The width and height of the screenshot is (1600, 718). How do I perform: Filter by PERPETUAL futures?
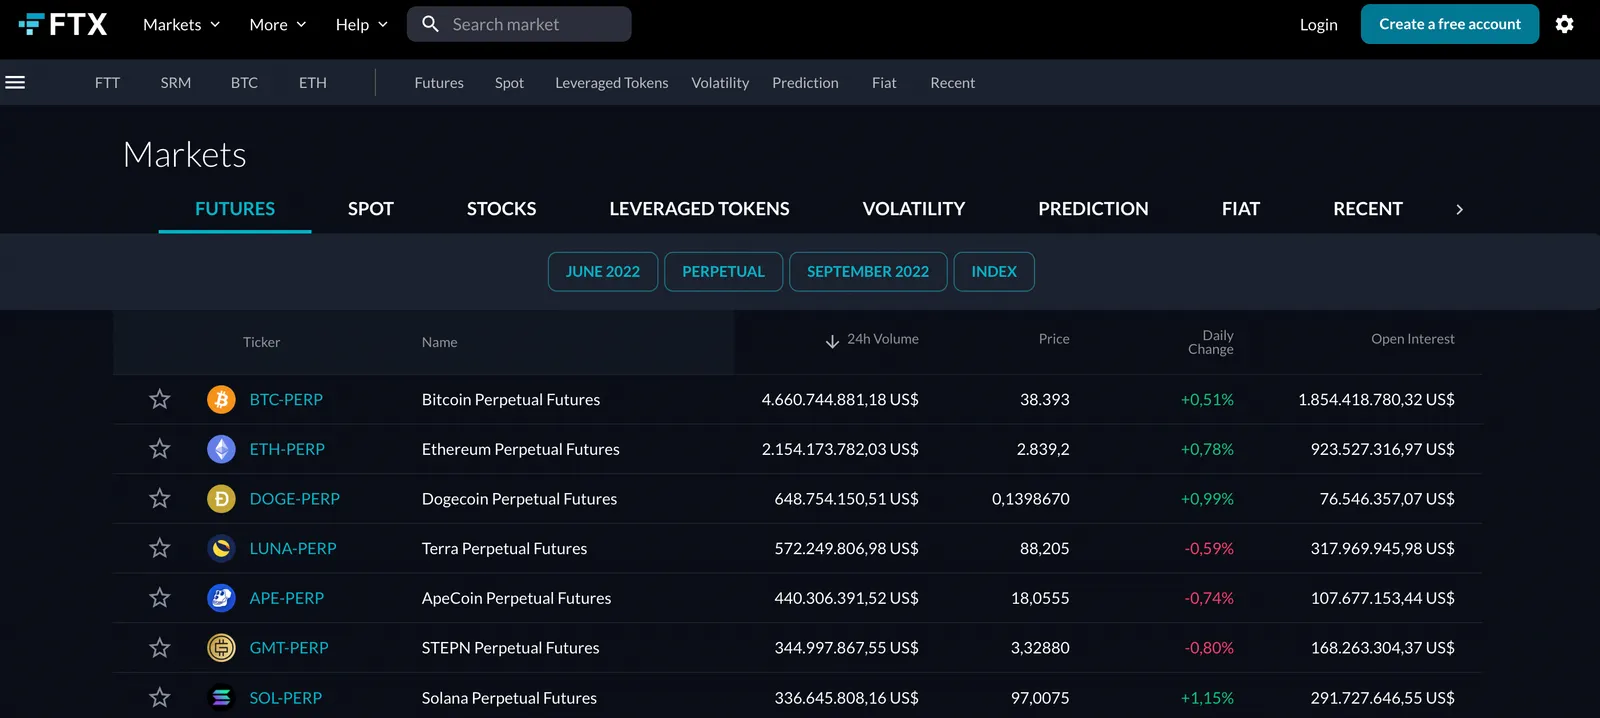coord(723,271)
